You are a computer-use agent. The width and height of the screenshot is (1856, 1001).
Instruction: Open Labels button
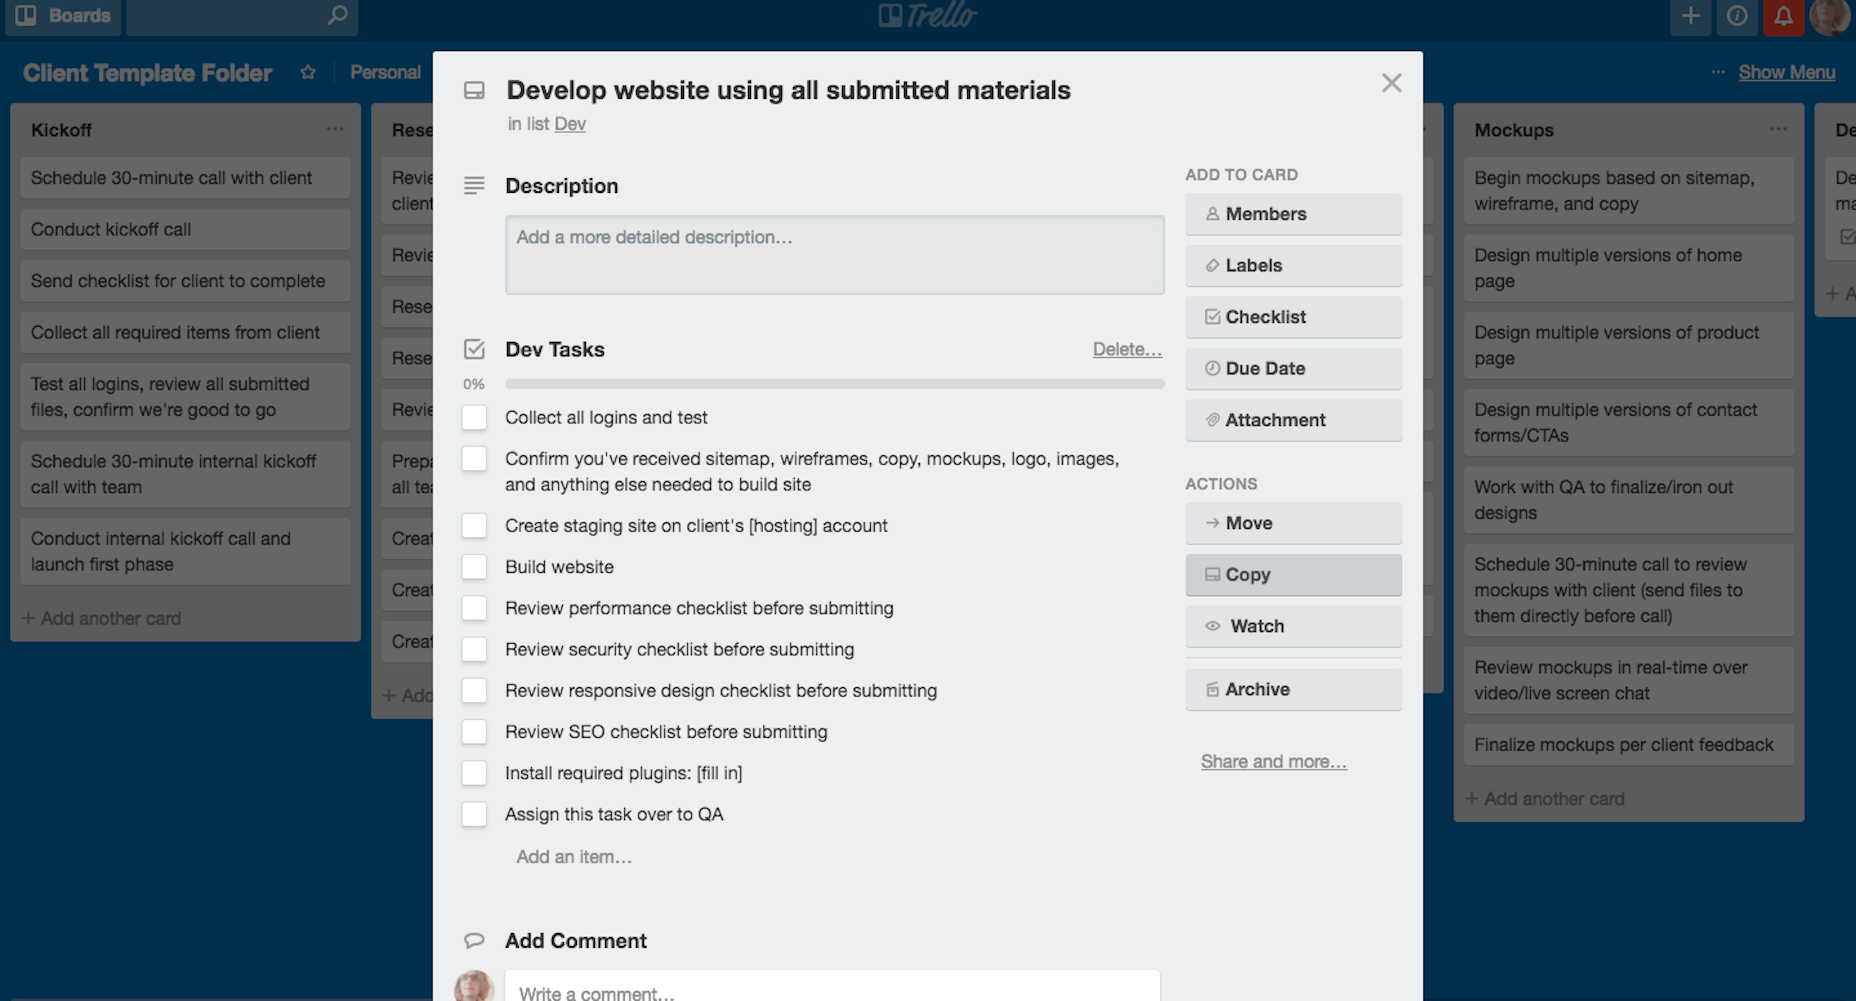[x=1293, y=266]
